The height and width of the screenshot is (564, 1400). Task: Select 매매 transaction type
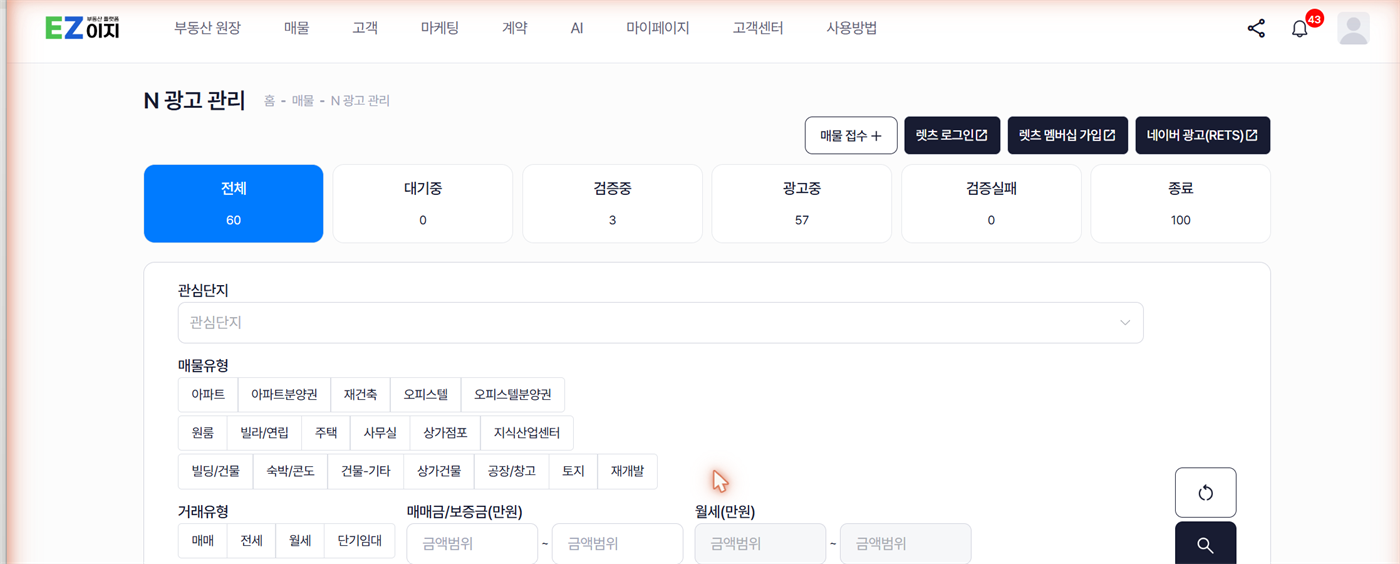pos(202,541)
